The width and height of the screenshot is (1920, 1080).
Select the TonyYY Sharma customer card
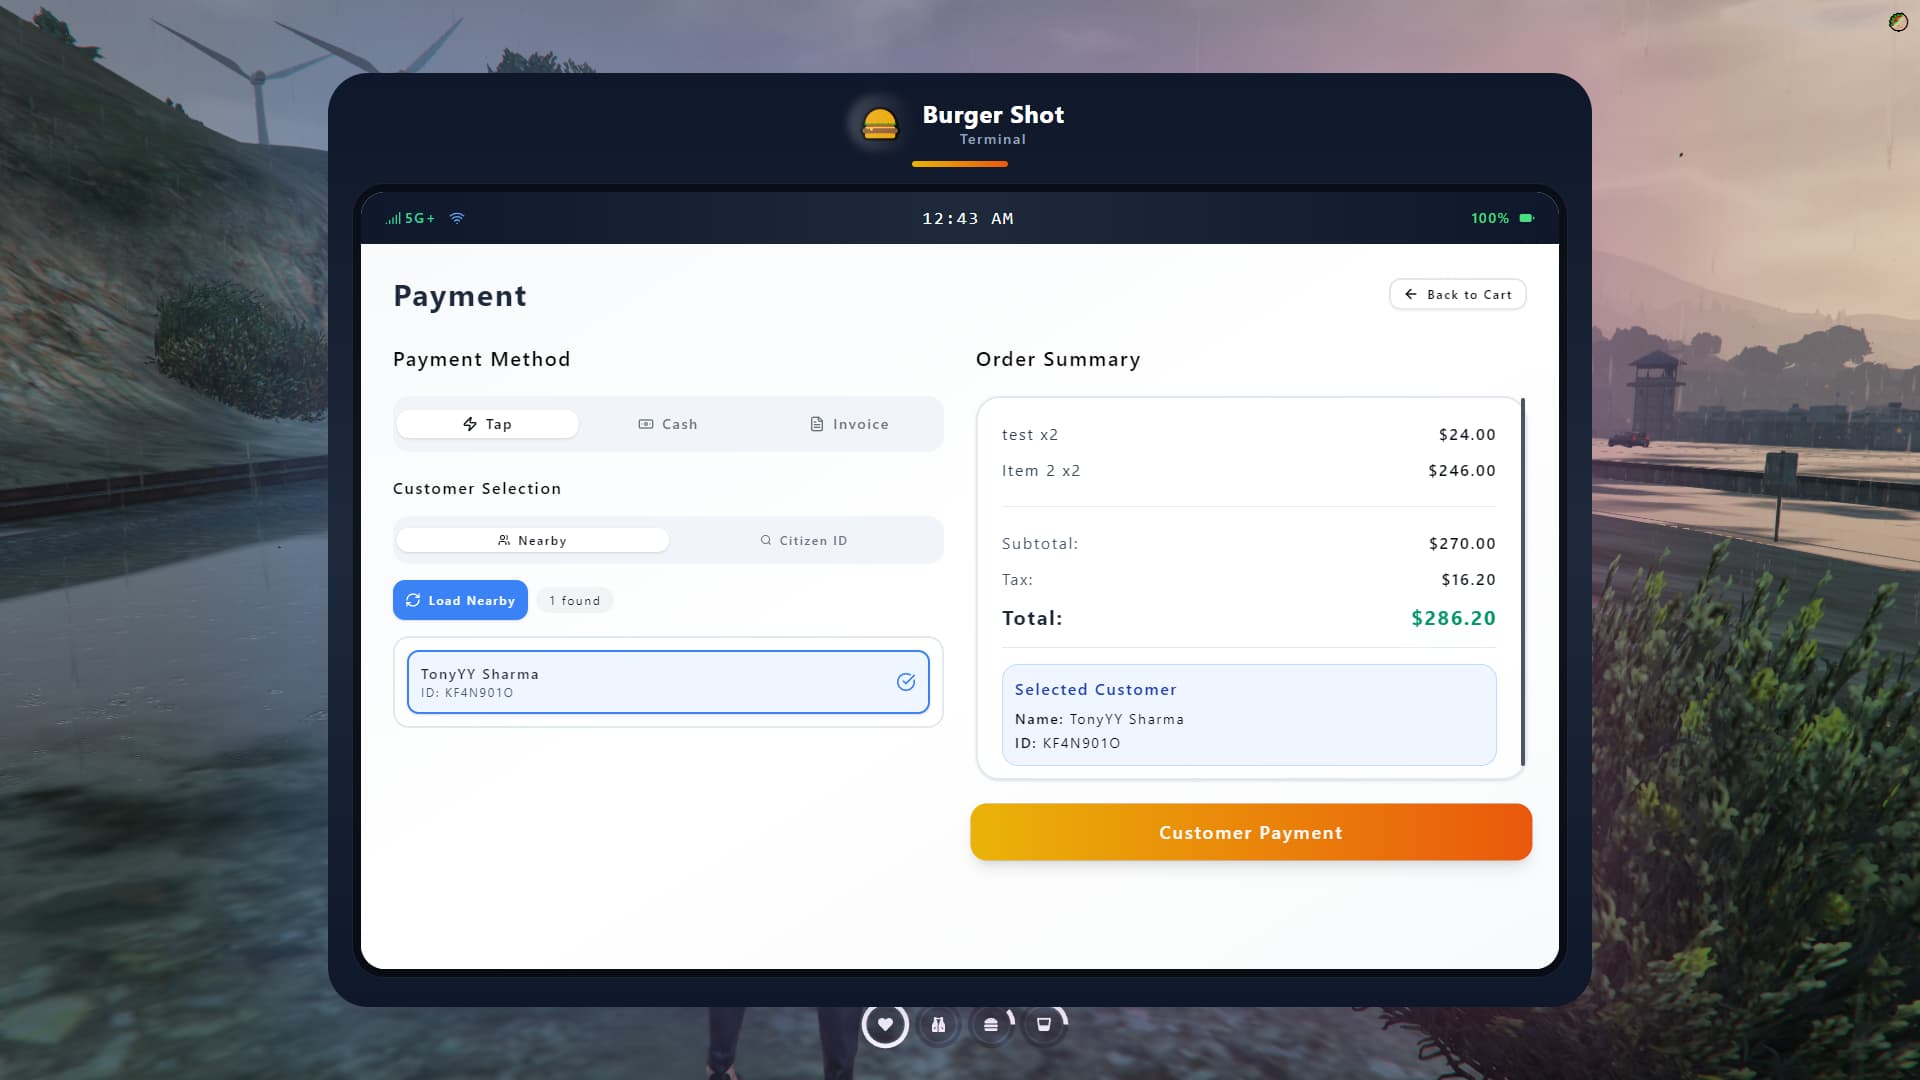pos(668,682)
